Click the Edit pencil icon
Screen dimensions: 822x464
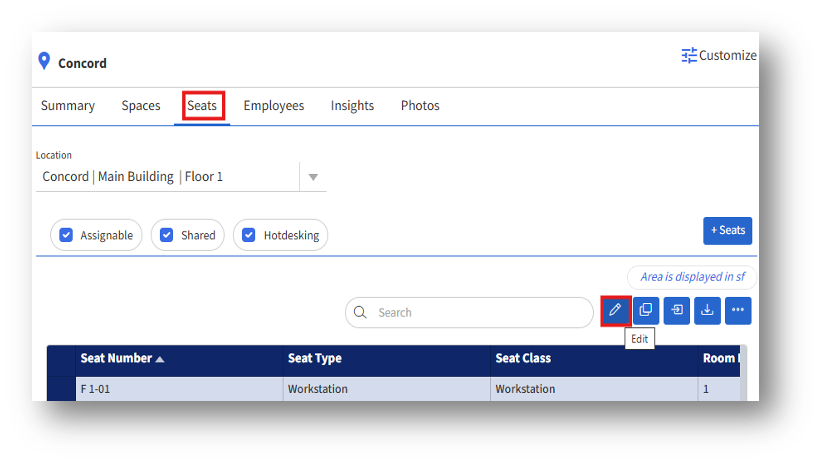point(615,311)
